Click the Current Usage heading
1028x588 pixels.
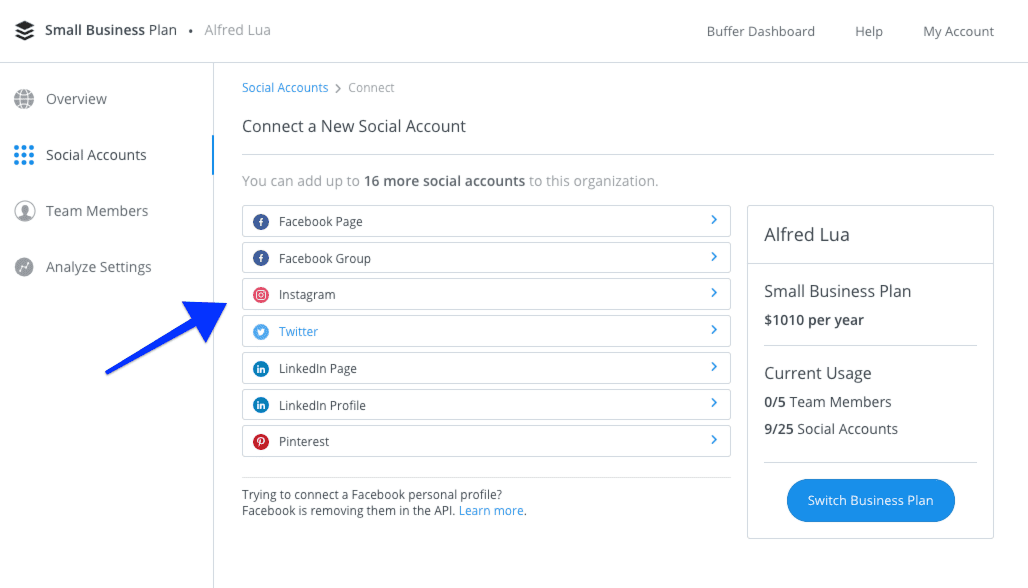pos(818,373)
